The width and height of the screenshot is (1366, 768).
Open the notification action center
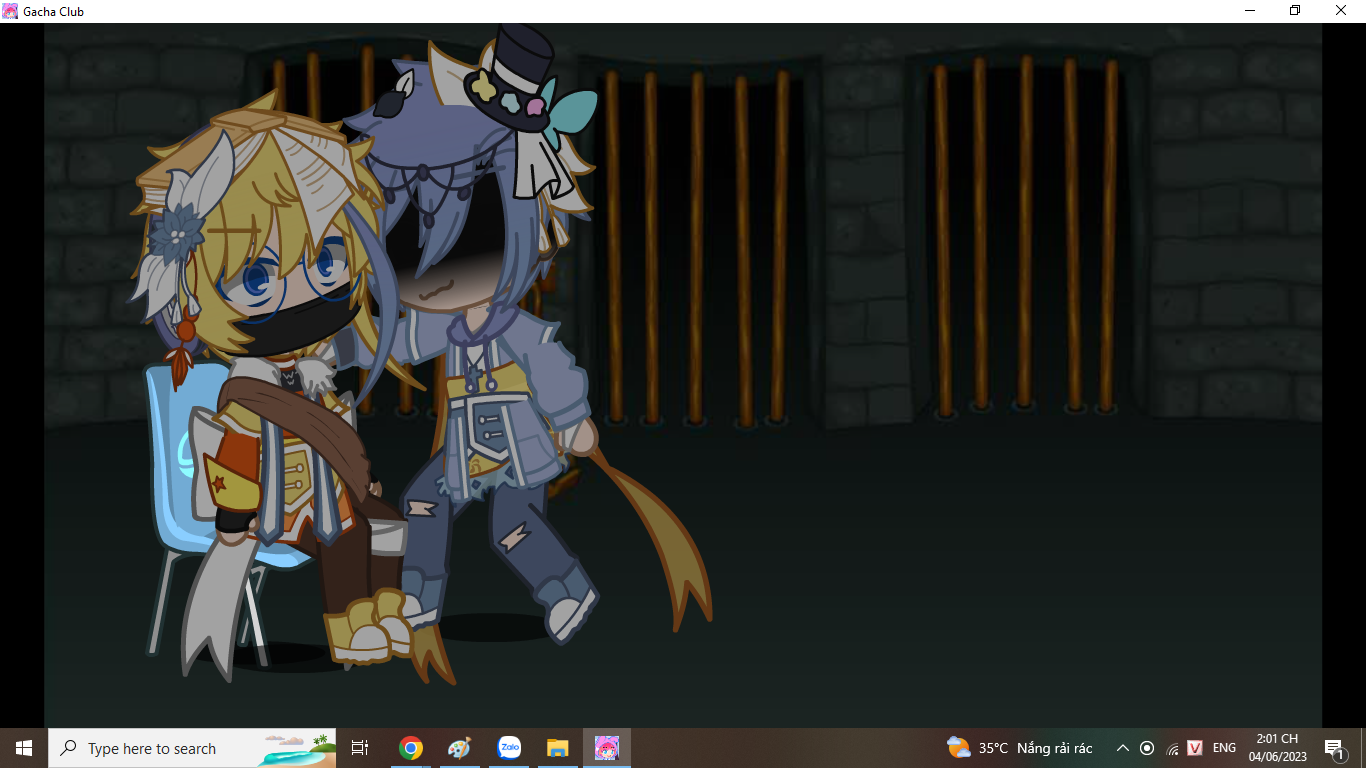(1334, 748)
